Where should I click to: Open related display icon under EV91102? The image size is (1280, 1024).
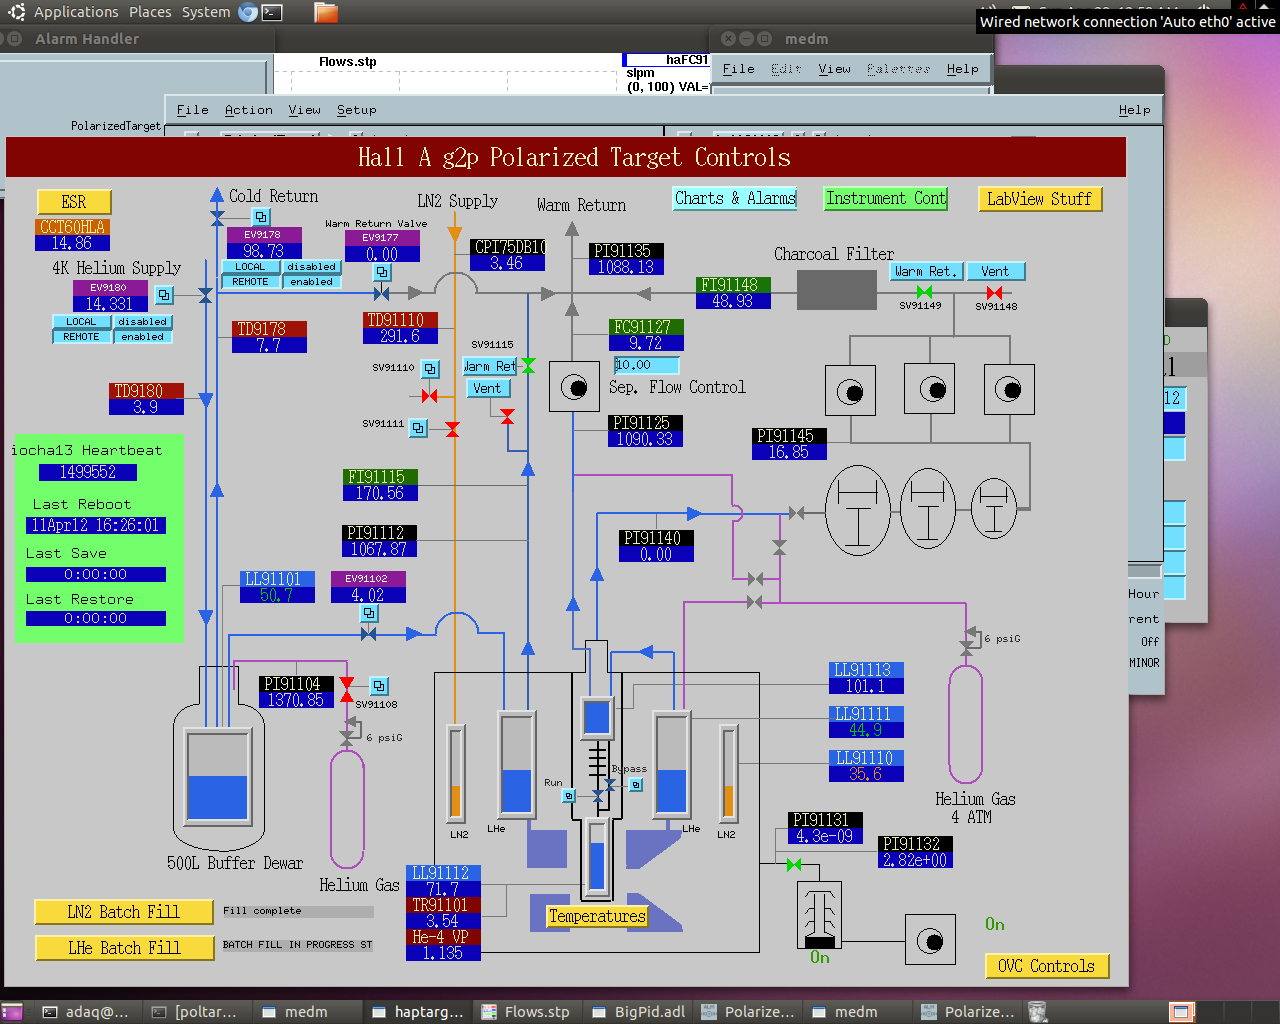tap(369, 613)
